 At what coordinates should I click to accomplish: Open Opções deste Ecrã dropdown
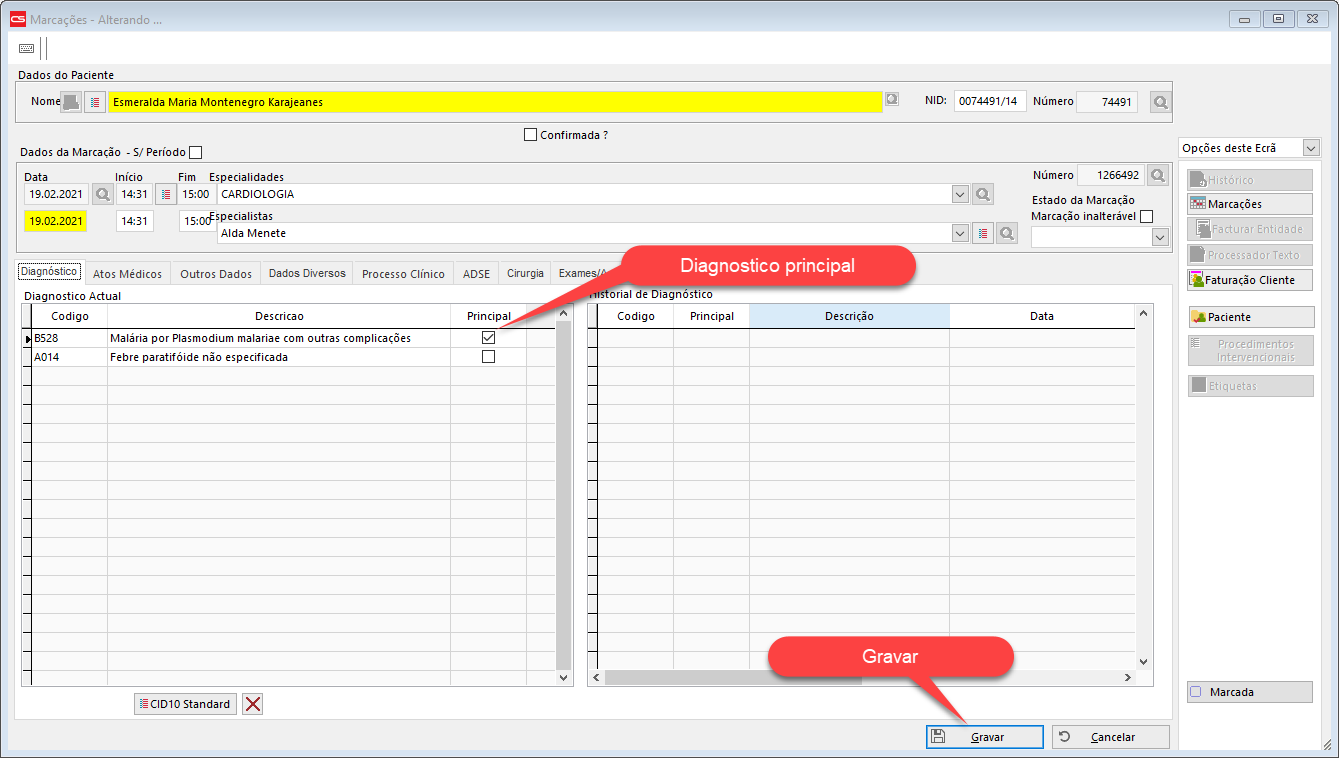point(1312,148)
